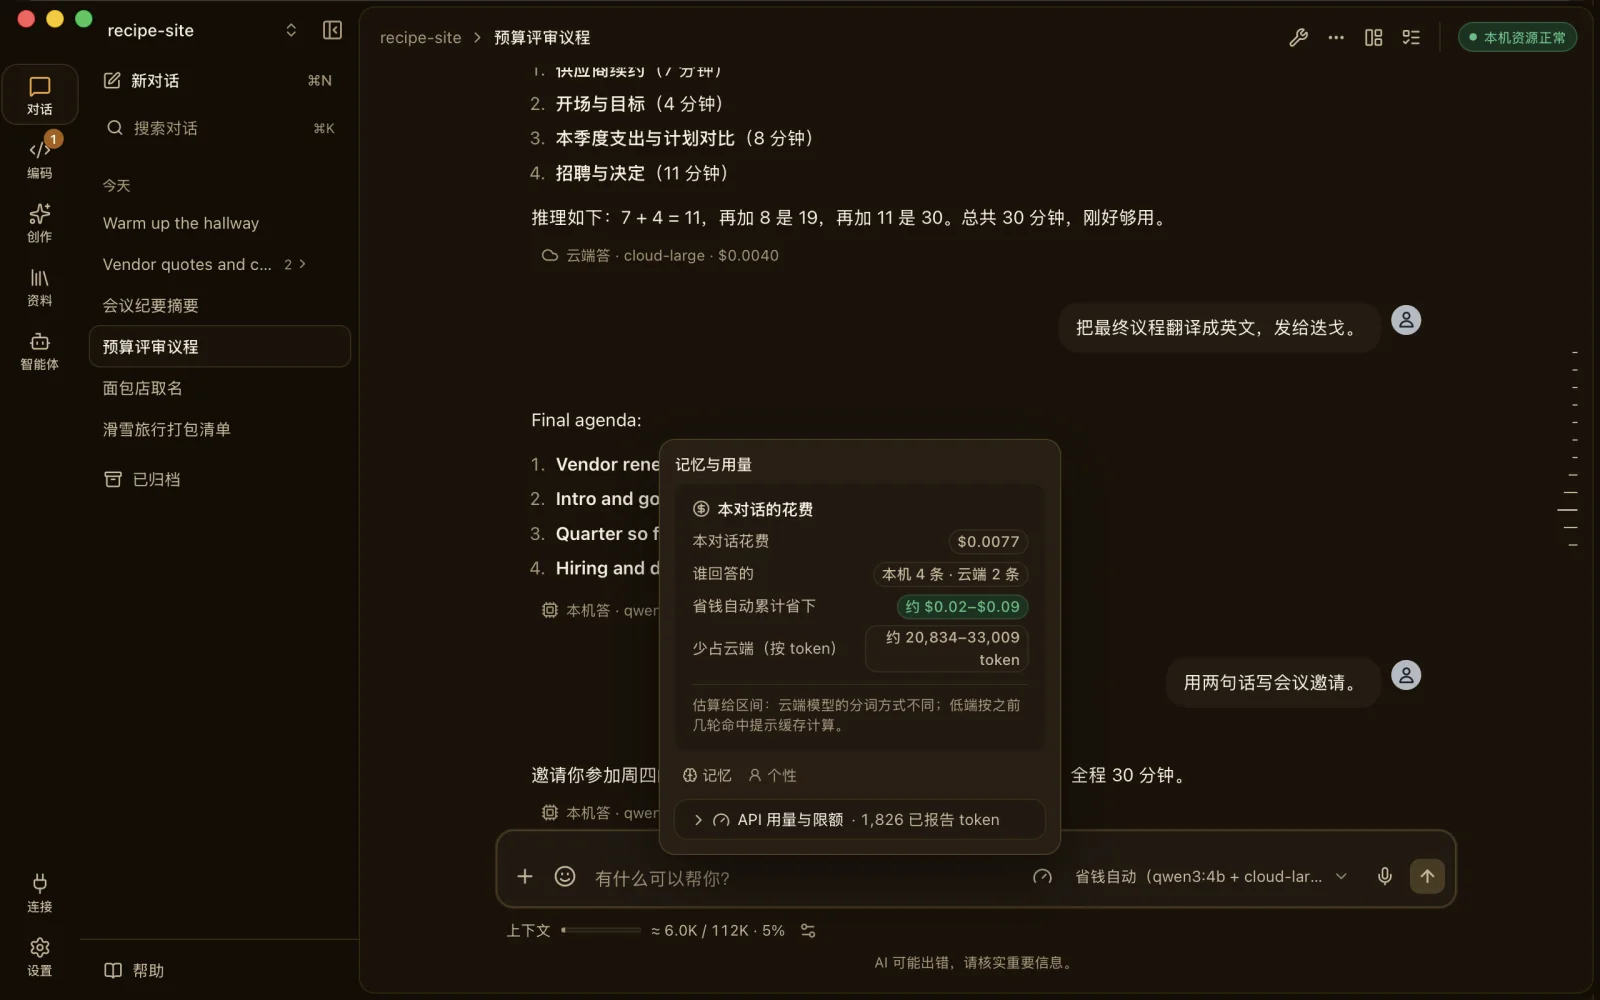Click the usage gauge icon in composer

point(1042,877)
